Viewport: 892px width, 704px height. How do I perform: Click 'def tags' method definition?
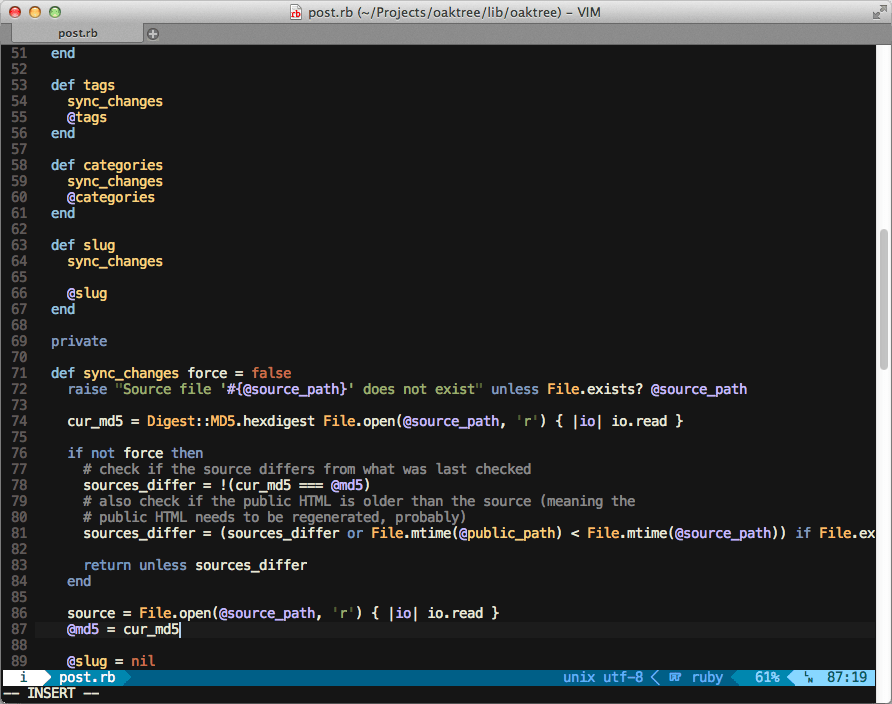click(83, 85)
